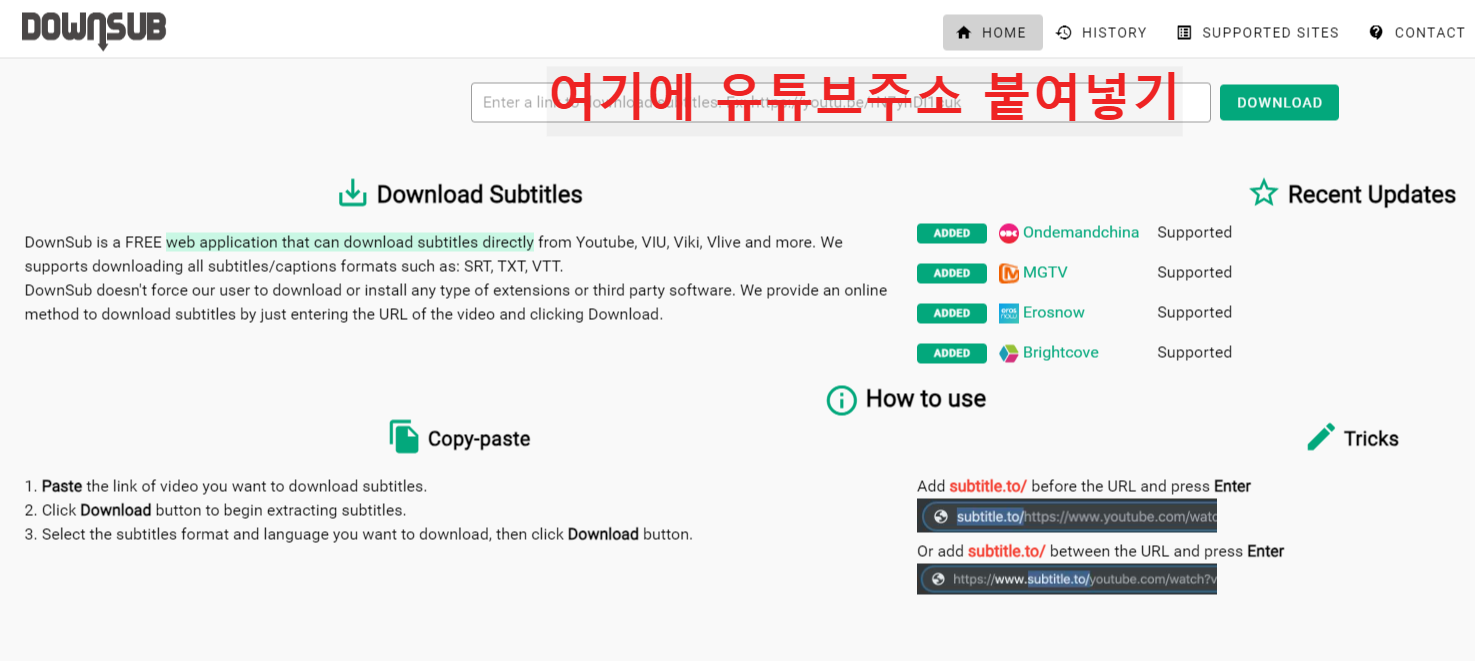The image size is (1475, 661).
Task: Click the address bar image with subtitle.to/https
Action: [1067, 516]
